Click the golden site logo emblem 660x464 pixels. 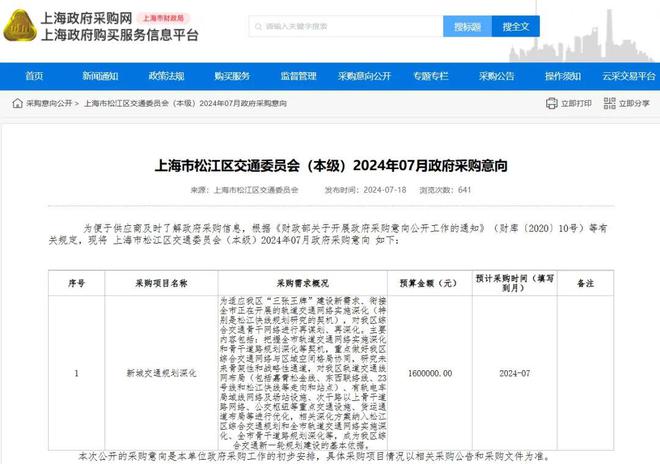click(x=20, y=26)
